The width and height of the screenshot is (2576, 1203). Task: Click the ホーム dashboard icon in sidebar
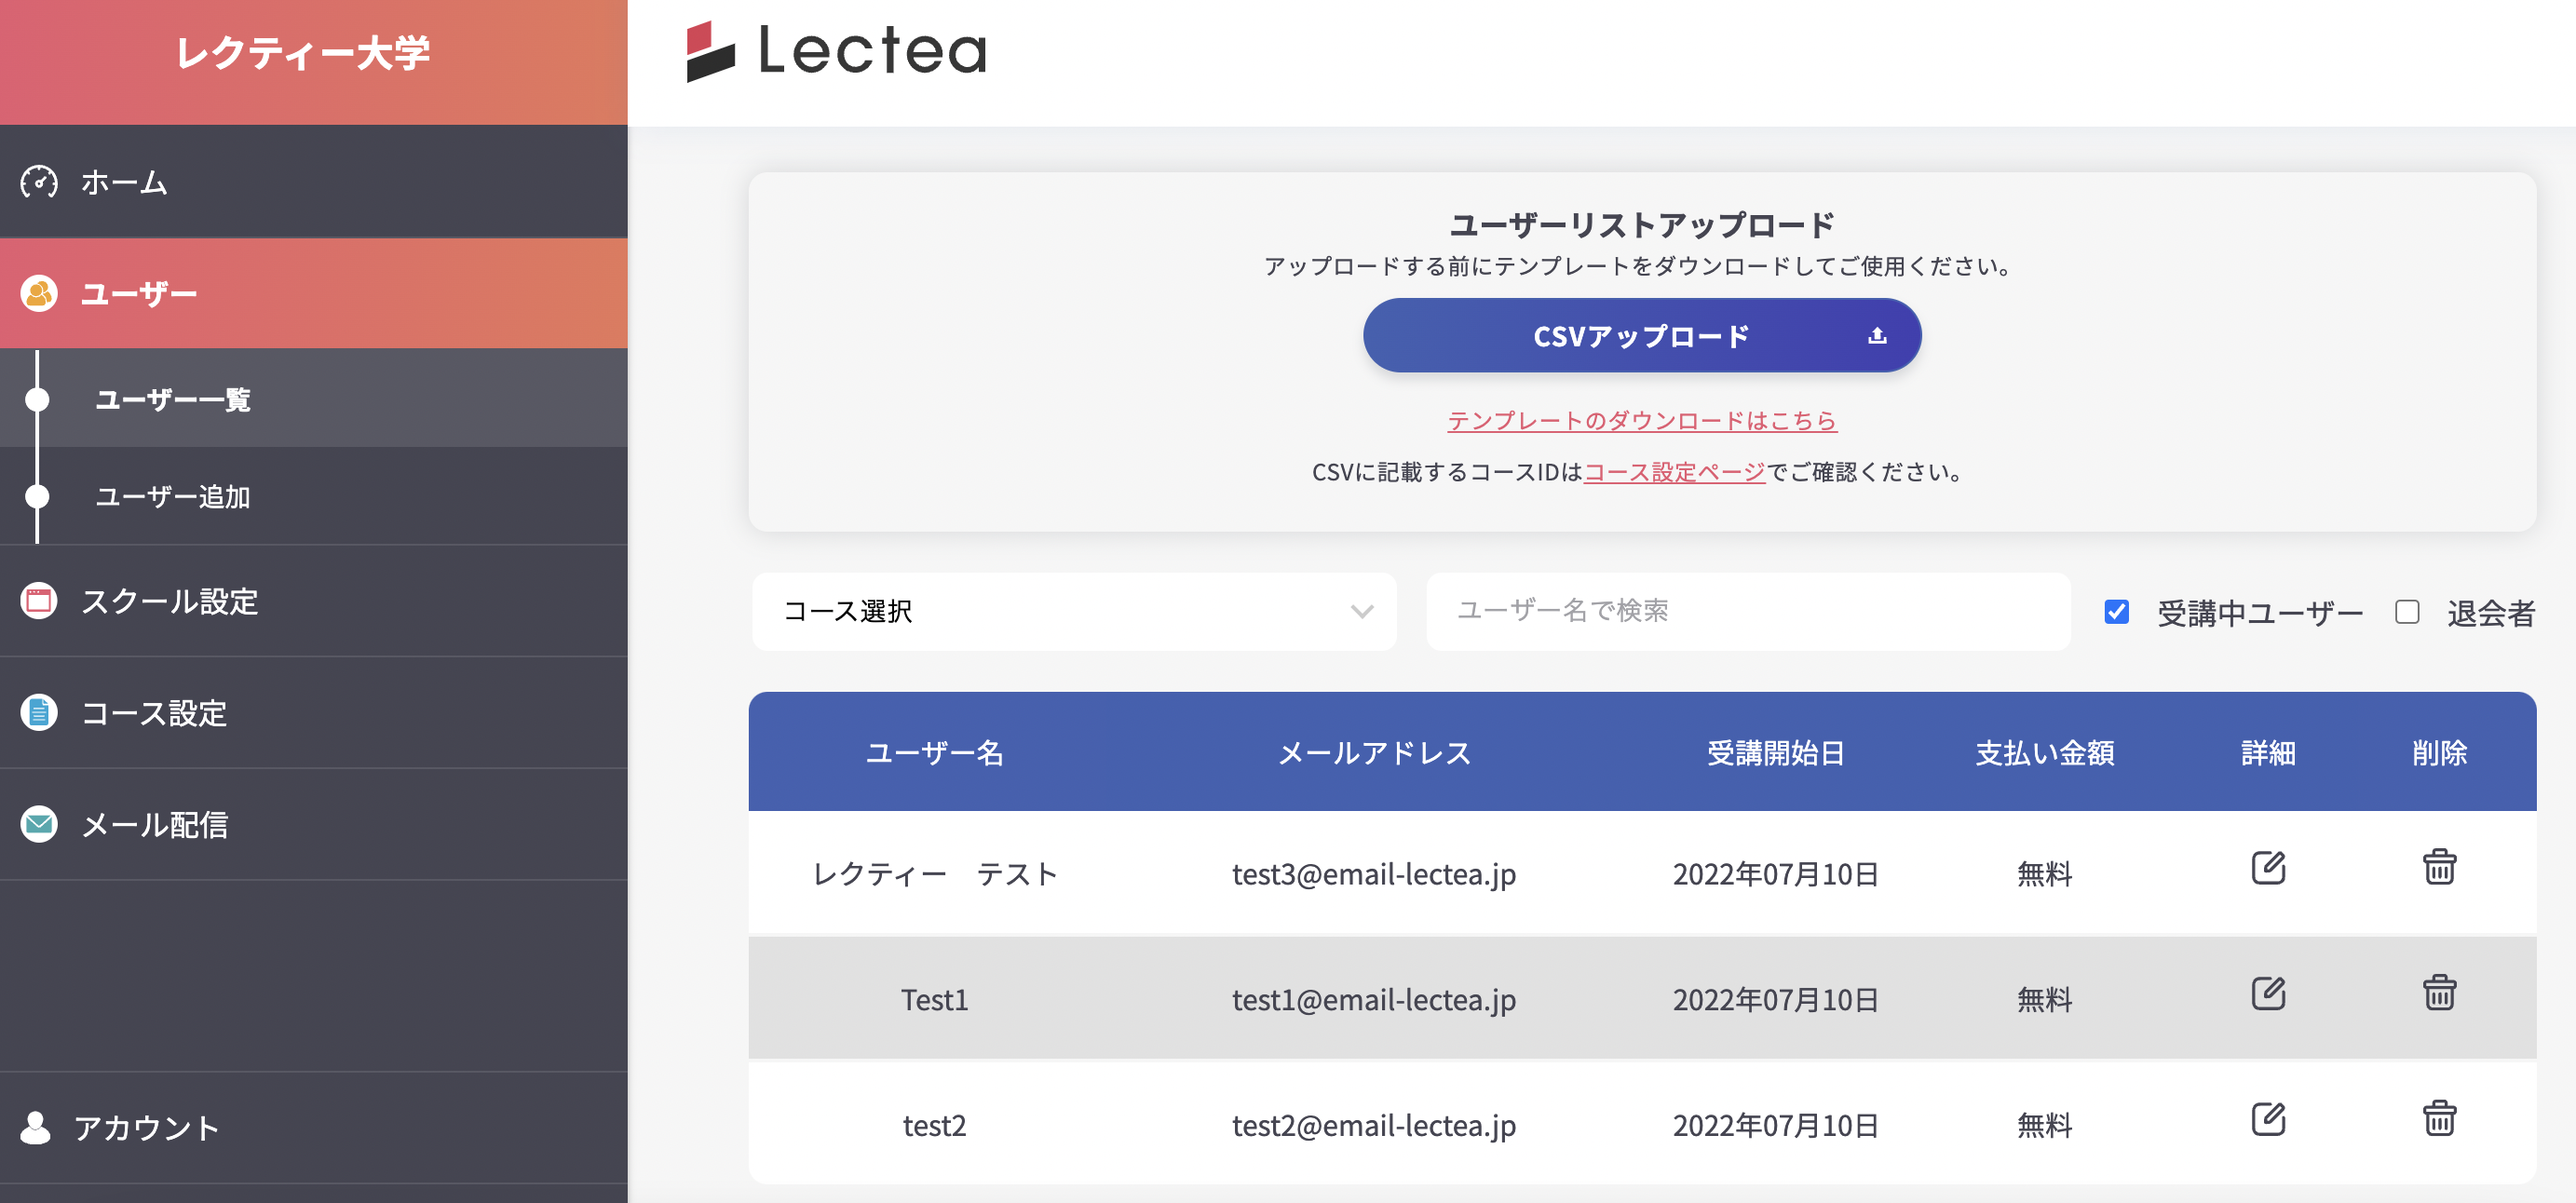click(x=39, y=182)
